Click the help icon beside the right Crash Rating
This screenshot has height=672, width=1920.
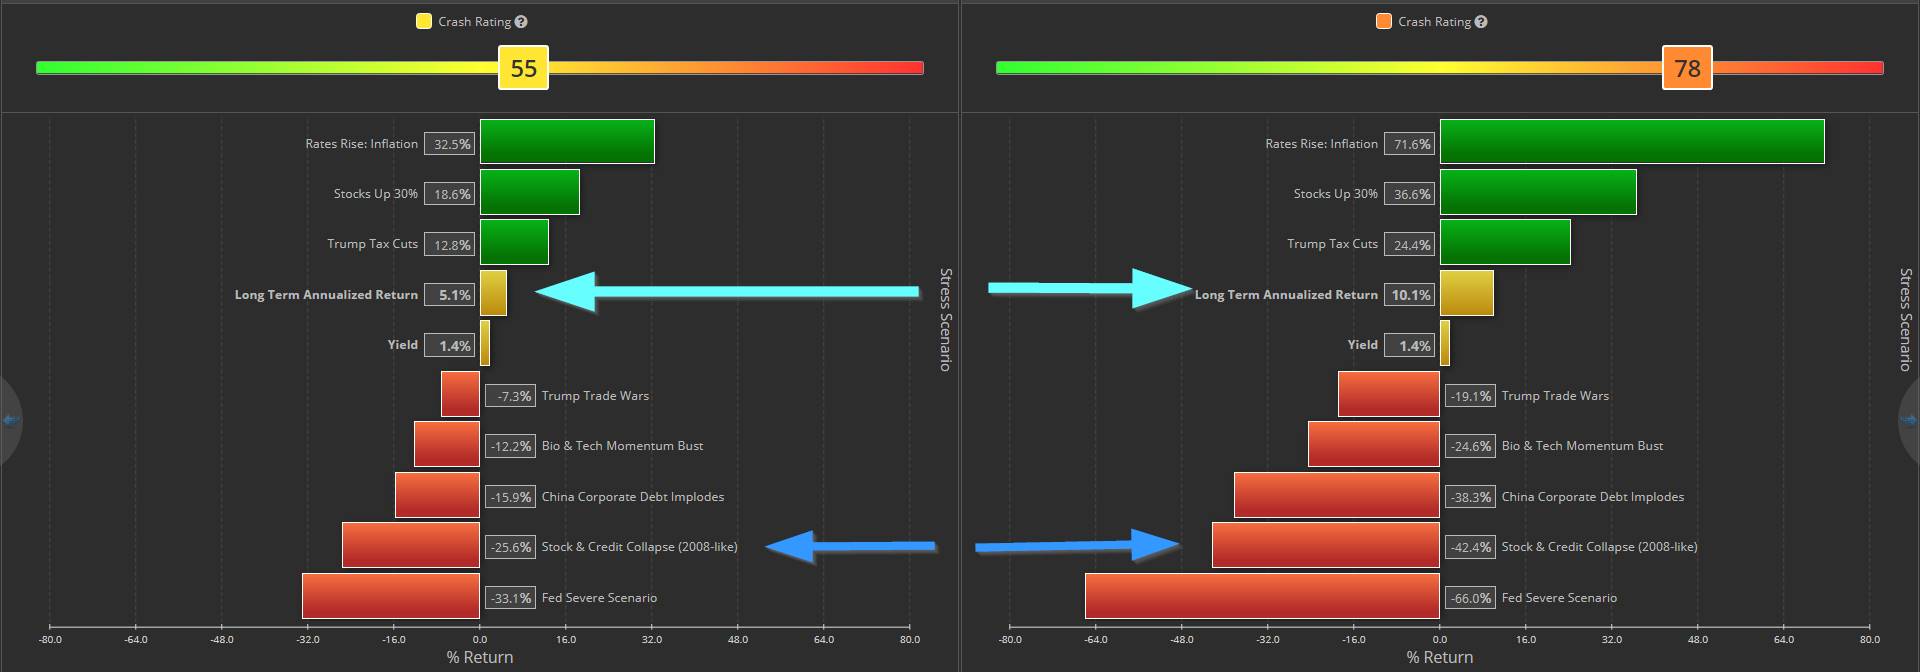point(1481,22)
